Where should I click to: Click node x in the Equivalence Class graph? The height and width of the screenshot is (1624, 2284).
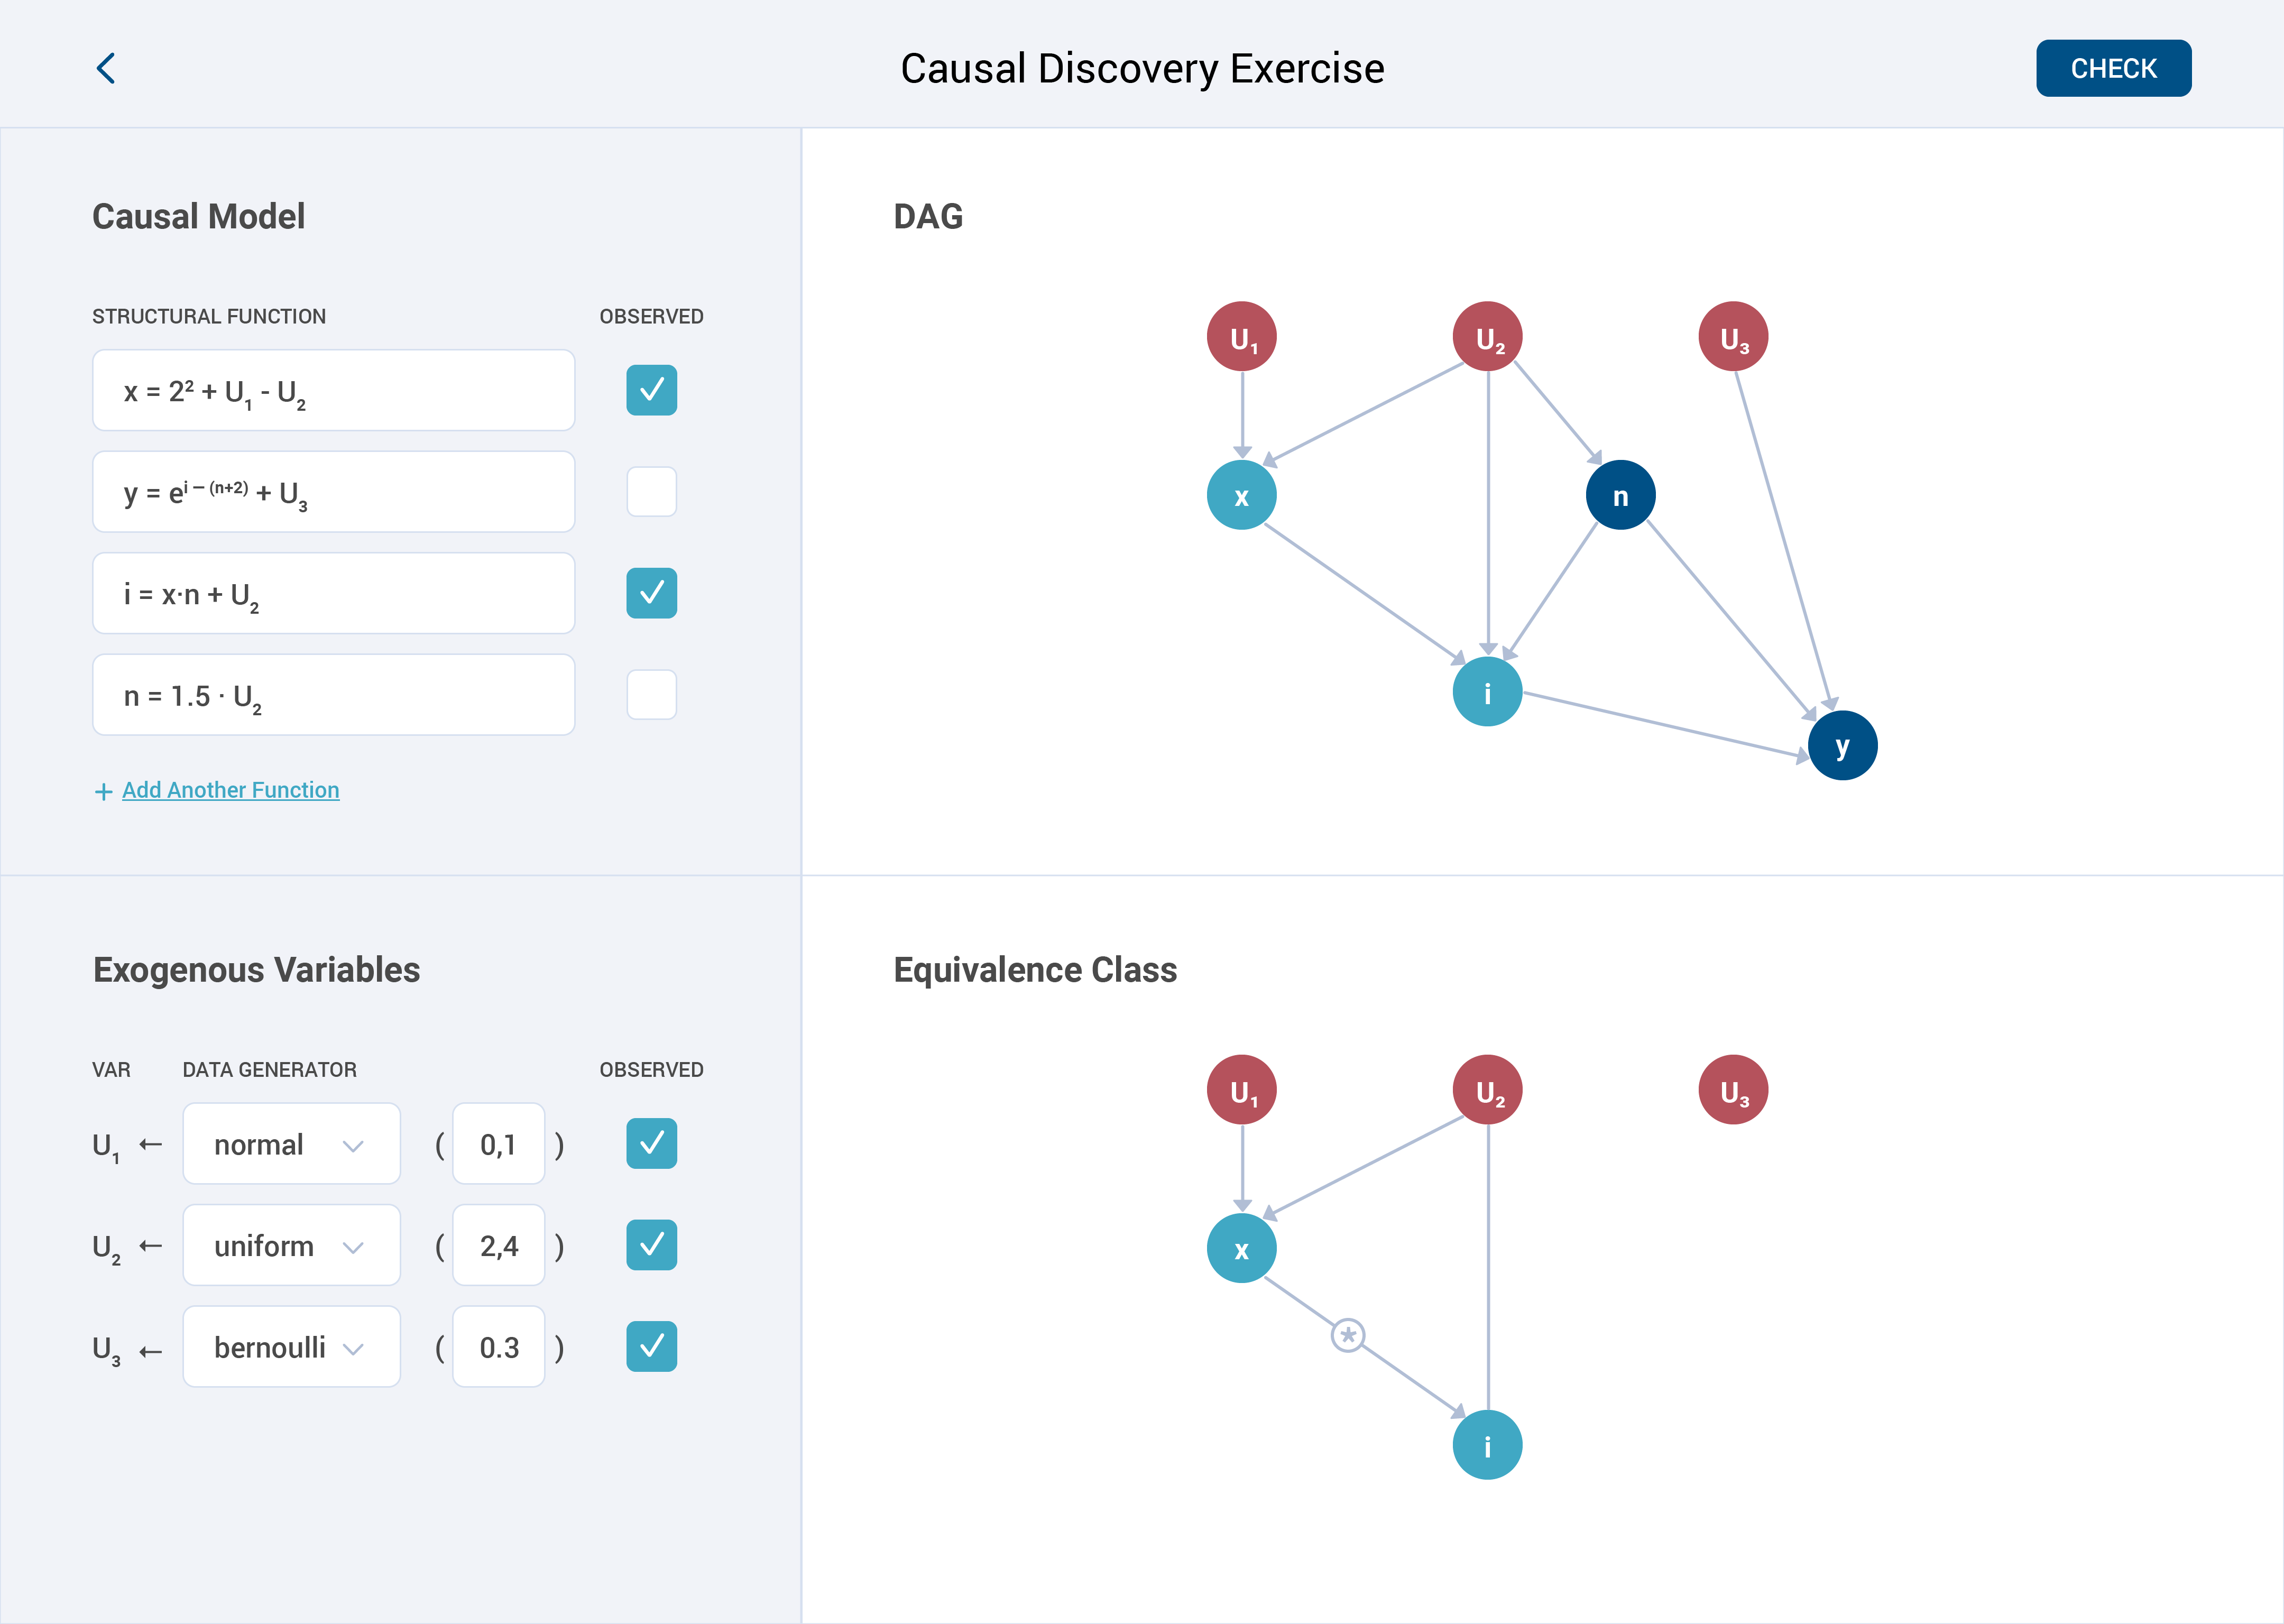pyautogui.click(x=1241, y=1249)
